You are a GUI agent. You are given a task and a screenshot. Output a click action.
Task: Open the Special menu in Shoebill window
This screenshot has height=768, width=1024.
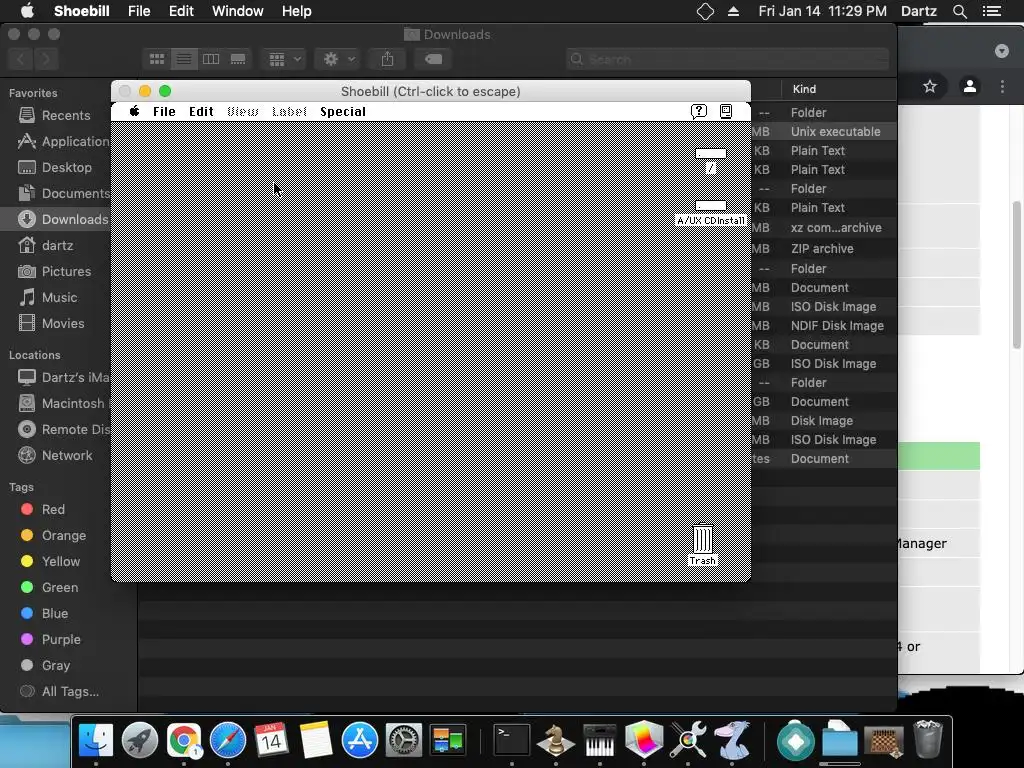[343, 112]
